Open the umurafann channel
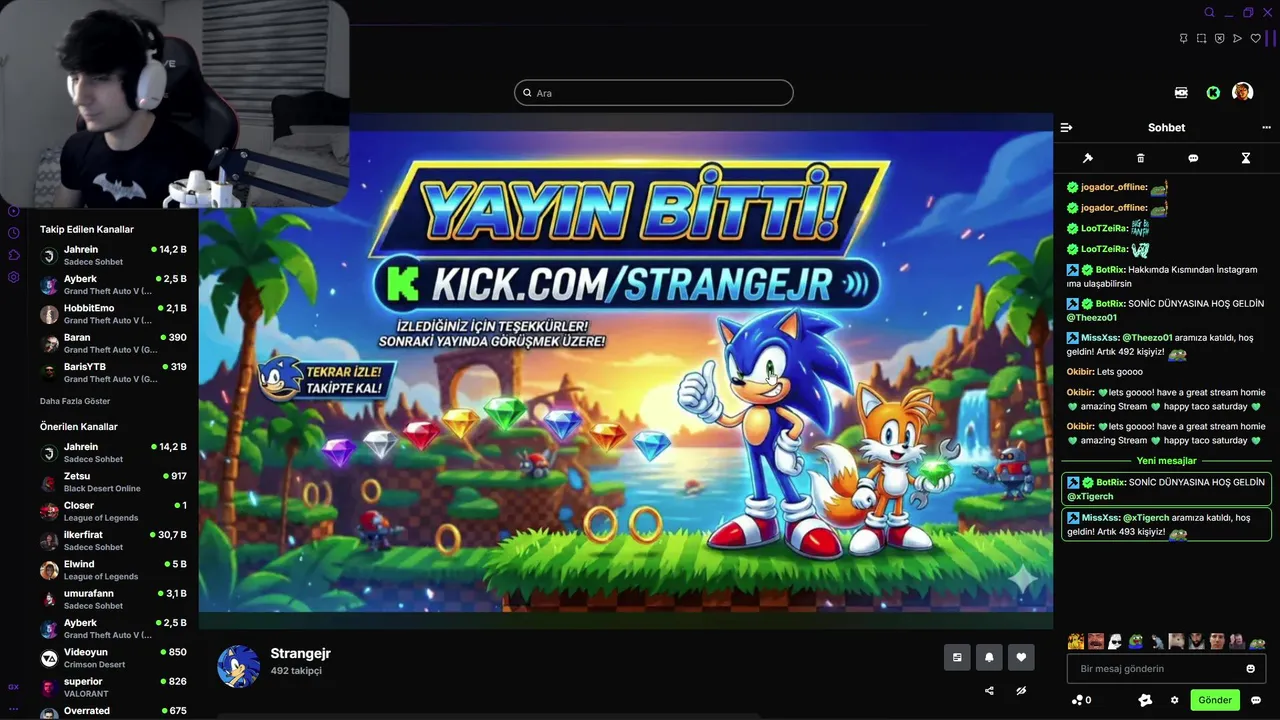The width and height of the screenshot is (1280, 720). click(x=113, y=599)
